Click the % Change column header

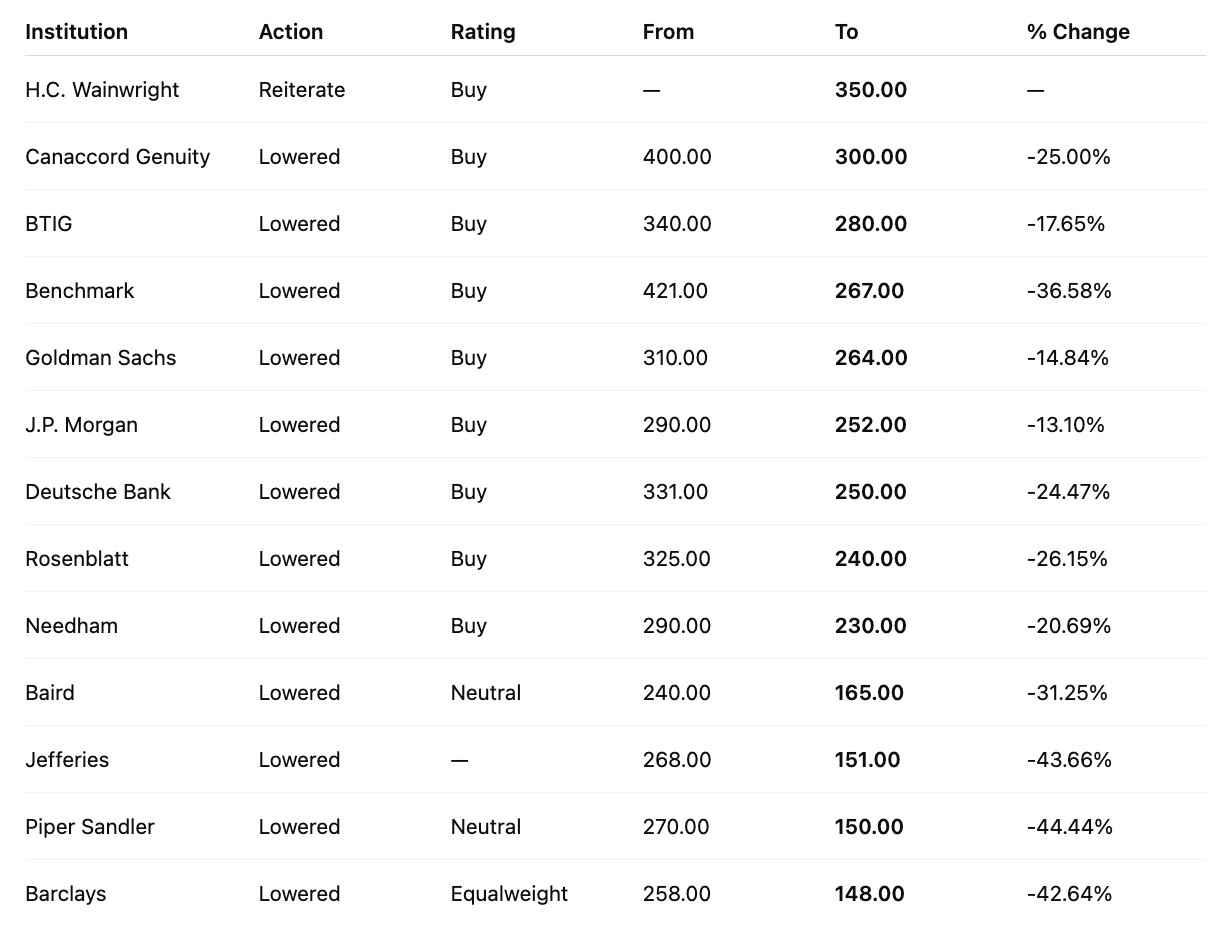[x=1078, y=32]
